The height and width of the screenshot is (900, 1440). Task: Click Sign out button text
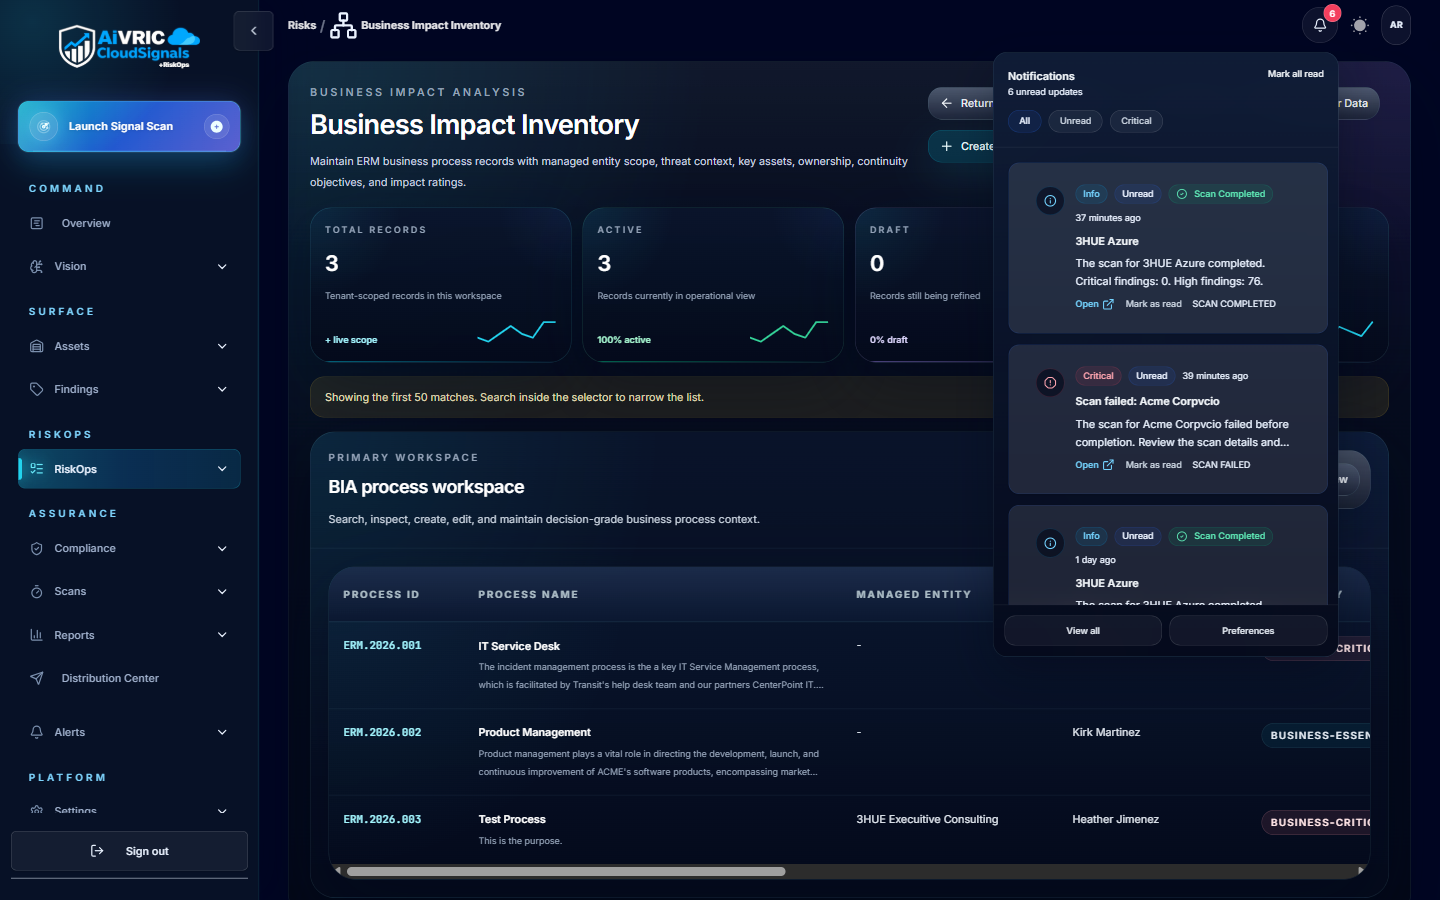click(147, 851)
